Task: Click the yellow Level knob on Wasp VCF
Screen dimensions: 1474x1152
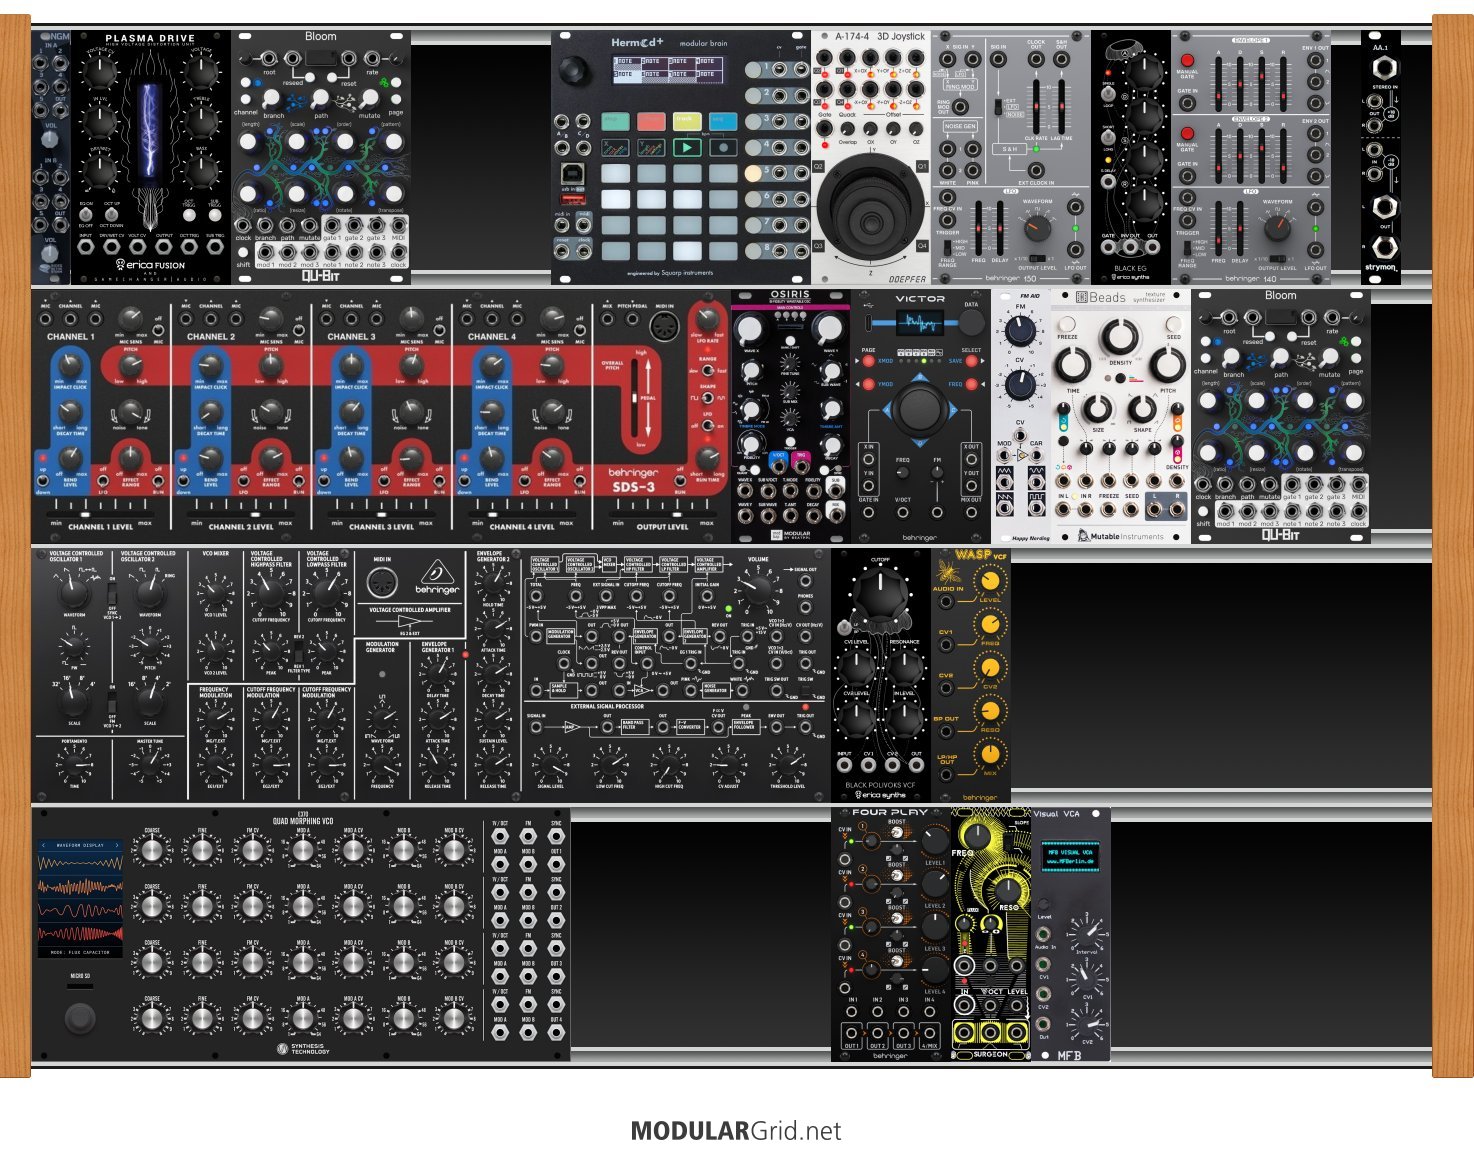Action: click(x=991, y=580)
